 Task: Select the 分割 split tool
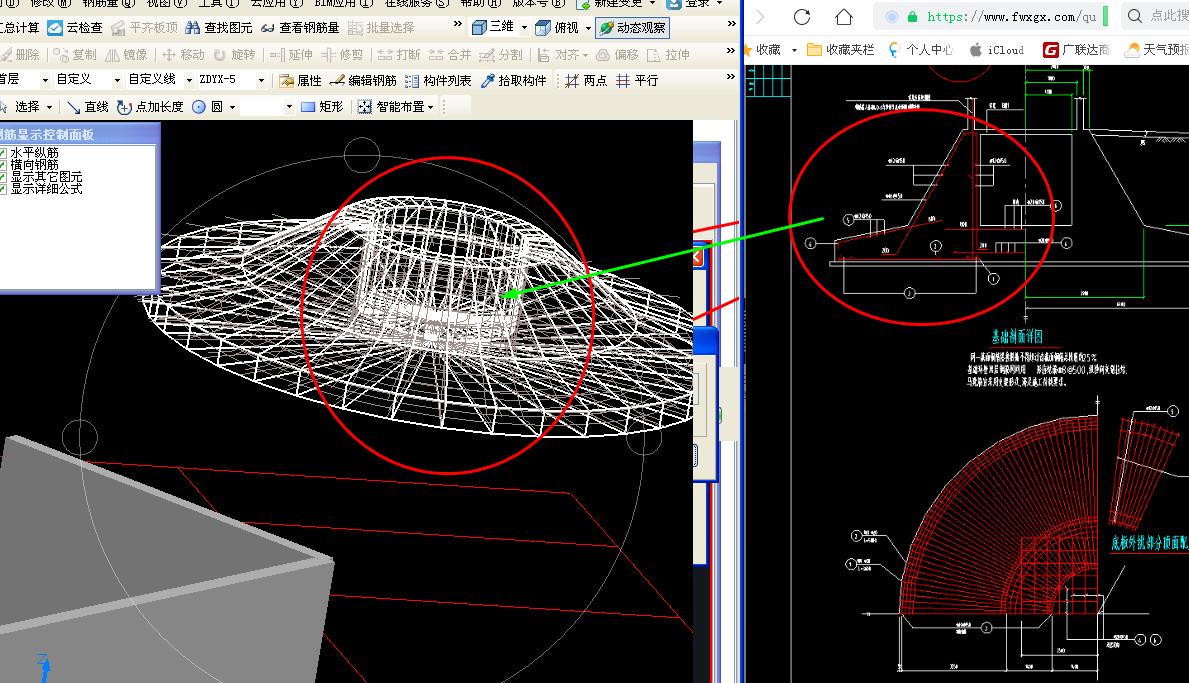pyautogui.click(x=501, y=55)
